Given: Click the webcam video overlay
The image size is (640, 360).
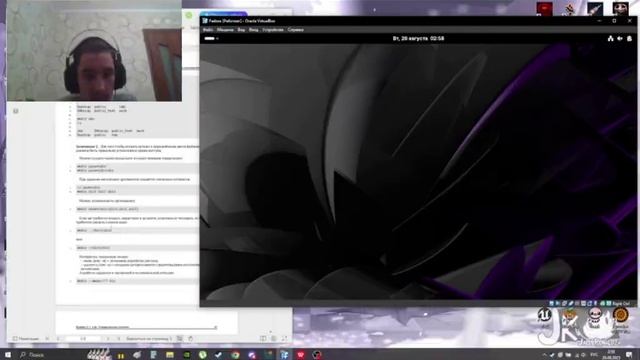Looking at the screenshot, I should (94, 51).
